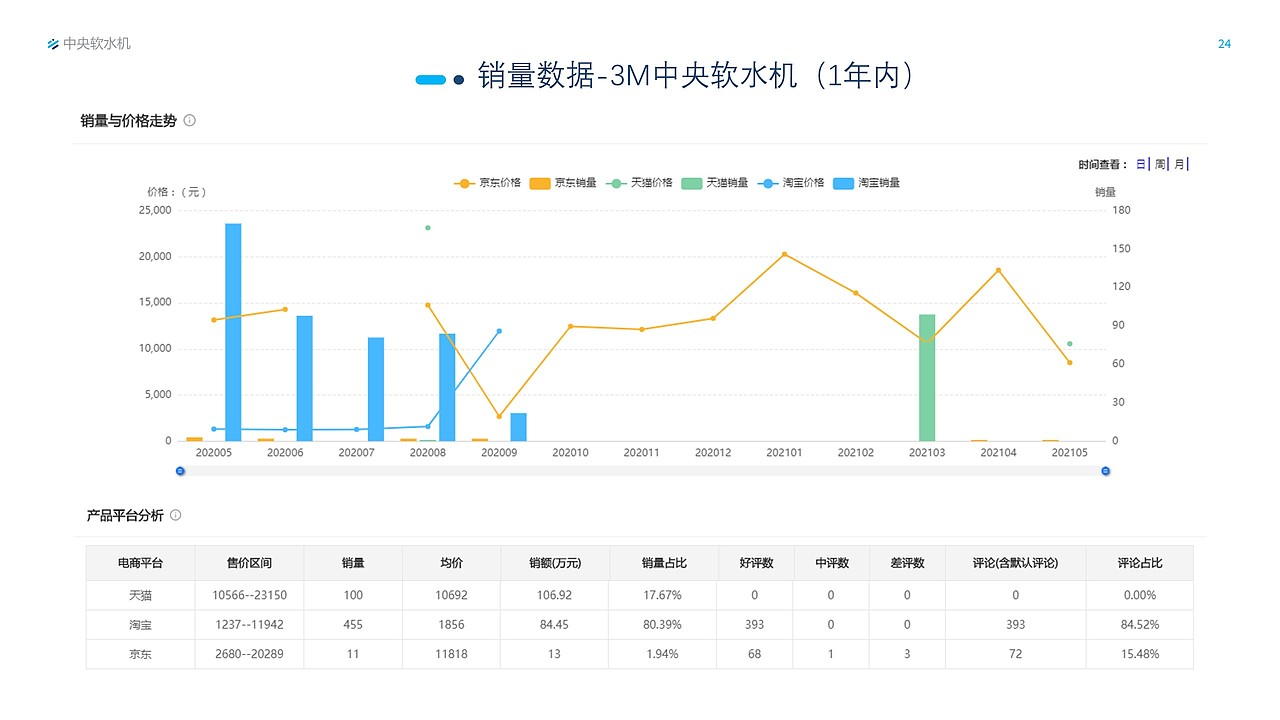
Task: Click the 京东价格 peak point at 202101
Action: click(x=784, y=254)
